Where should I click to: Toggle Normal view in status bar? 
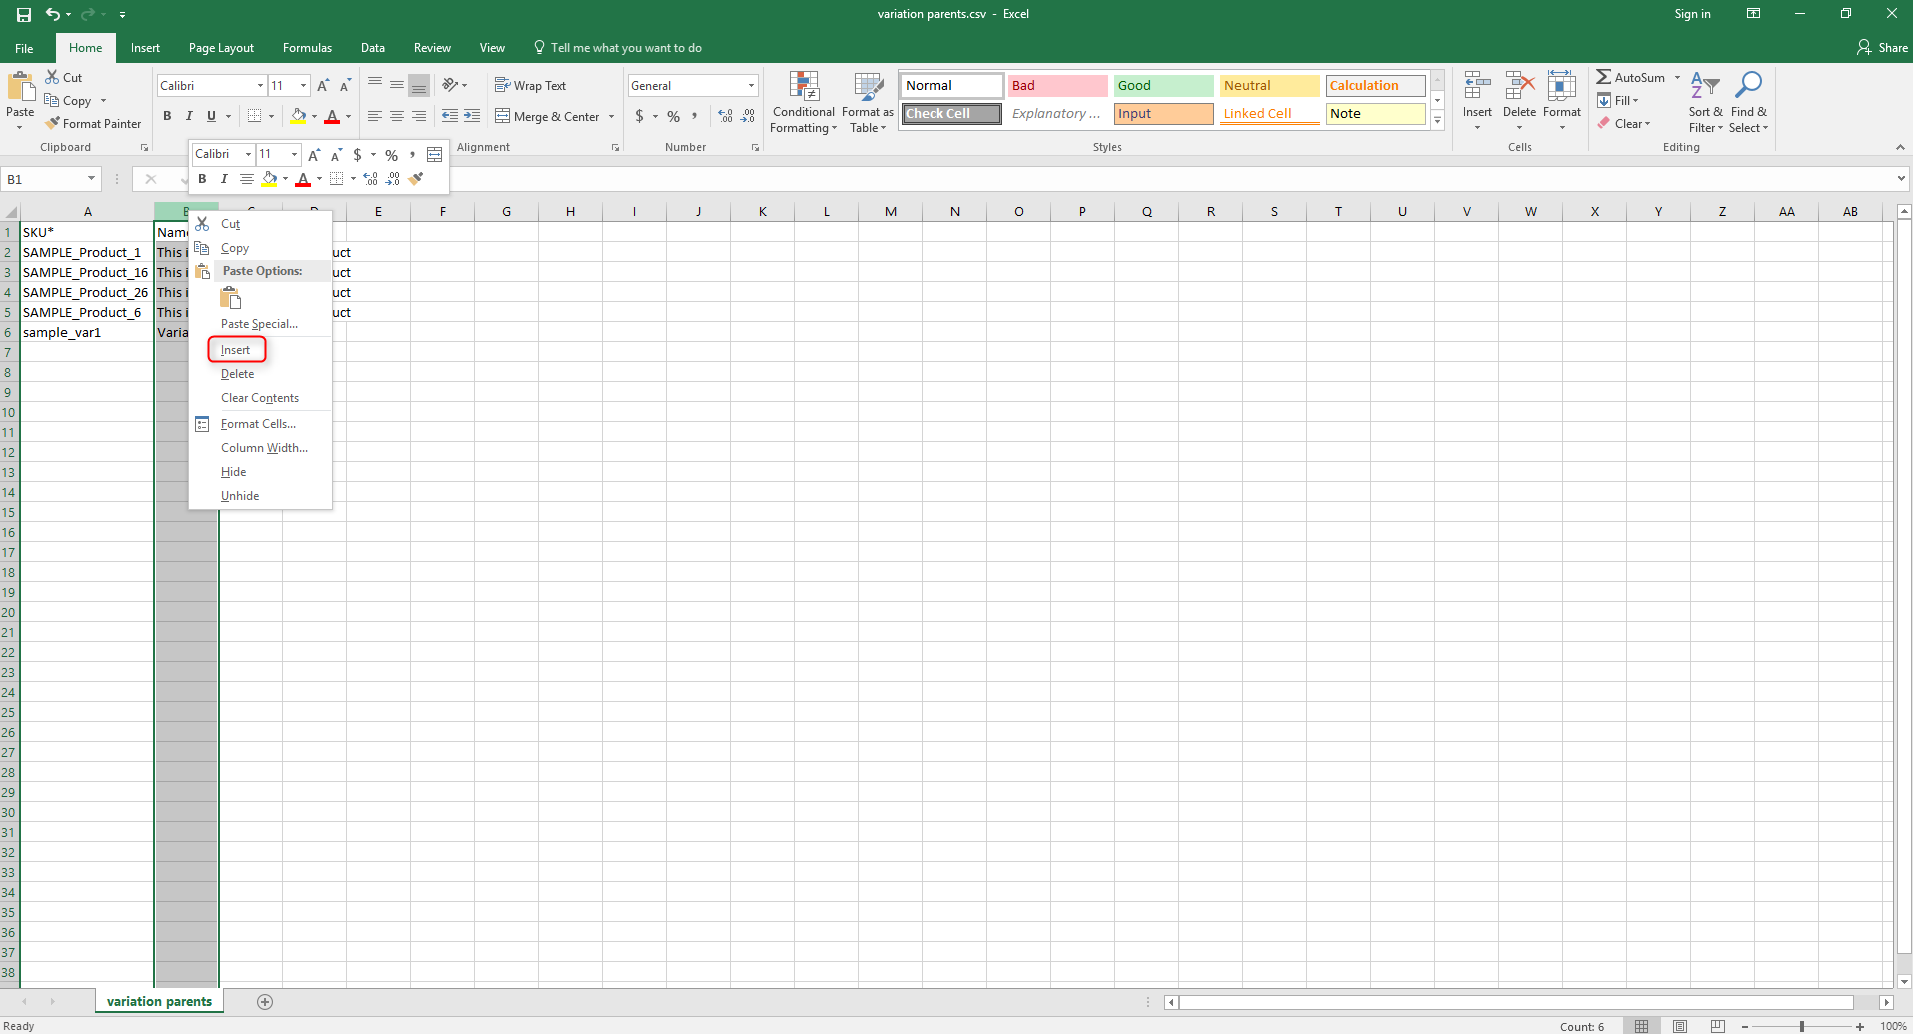pos(1641,1026)
